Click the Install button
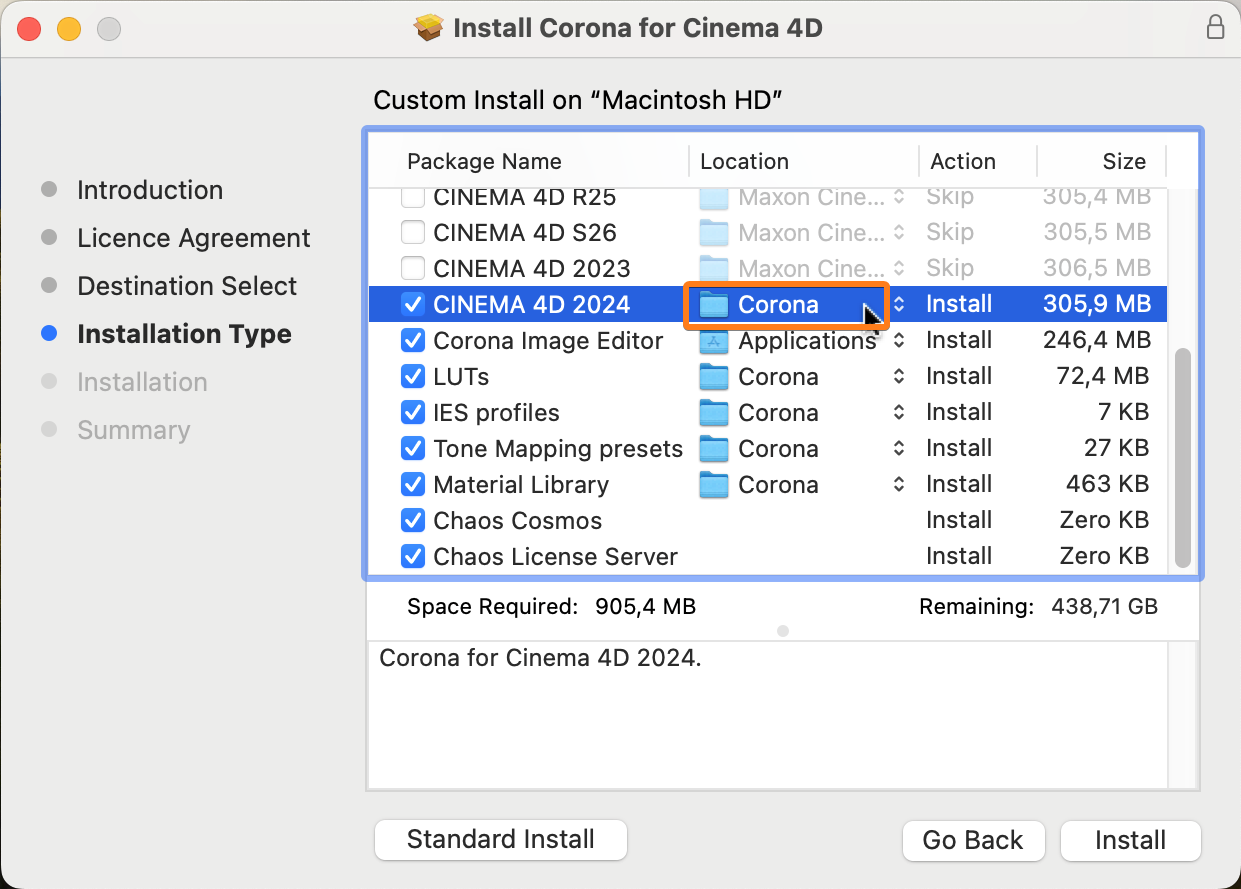Image resolution: width=1241 pixels, height=889 pixels. [1131, 841]
